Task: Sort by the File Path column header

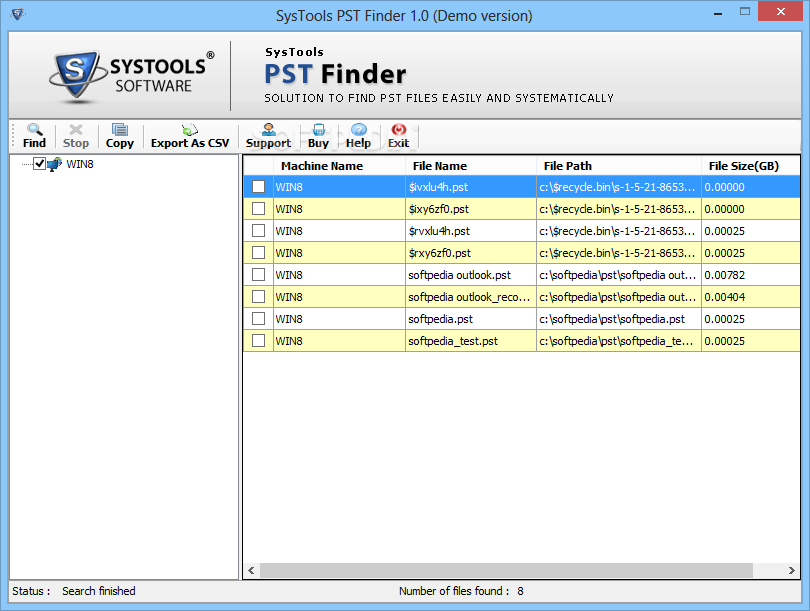Action: point(619,166)
